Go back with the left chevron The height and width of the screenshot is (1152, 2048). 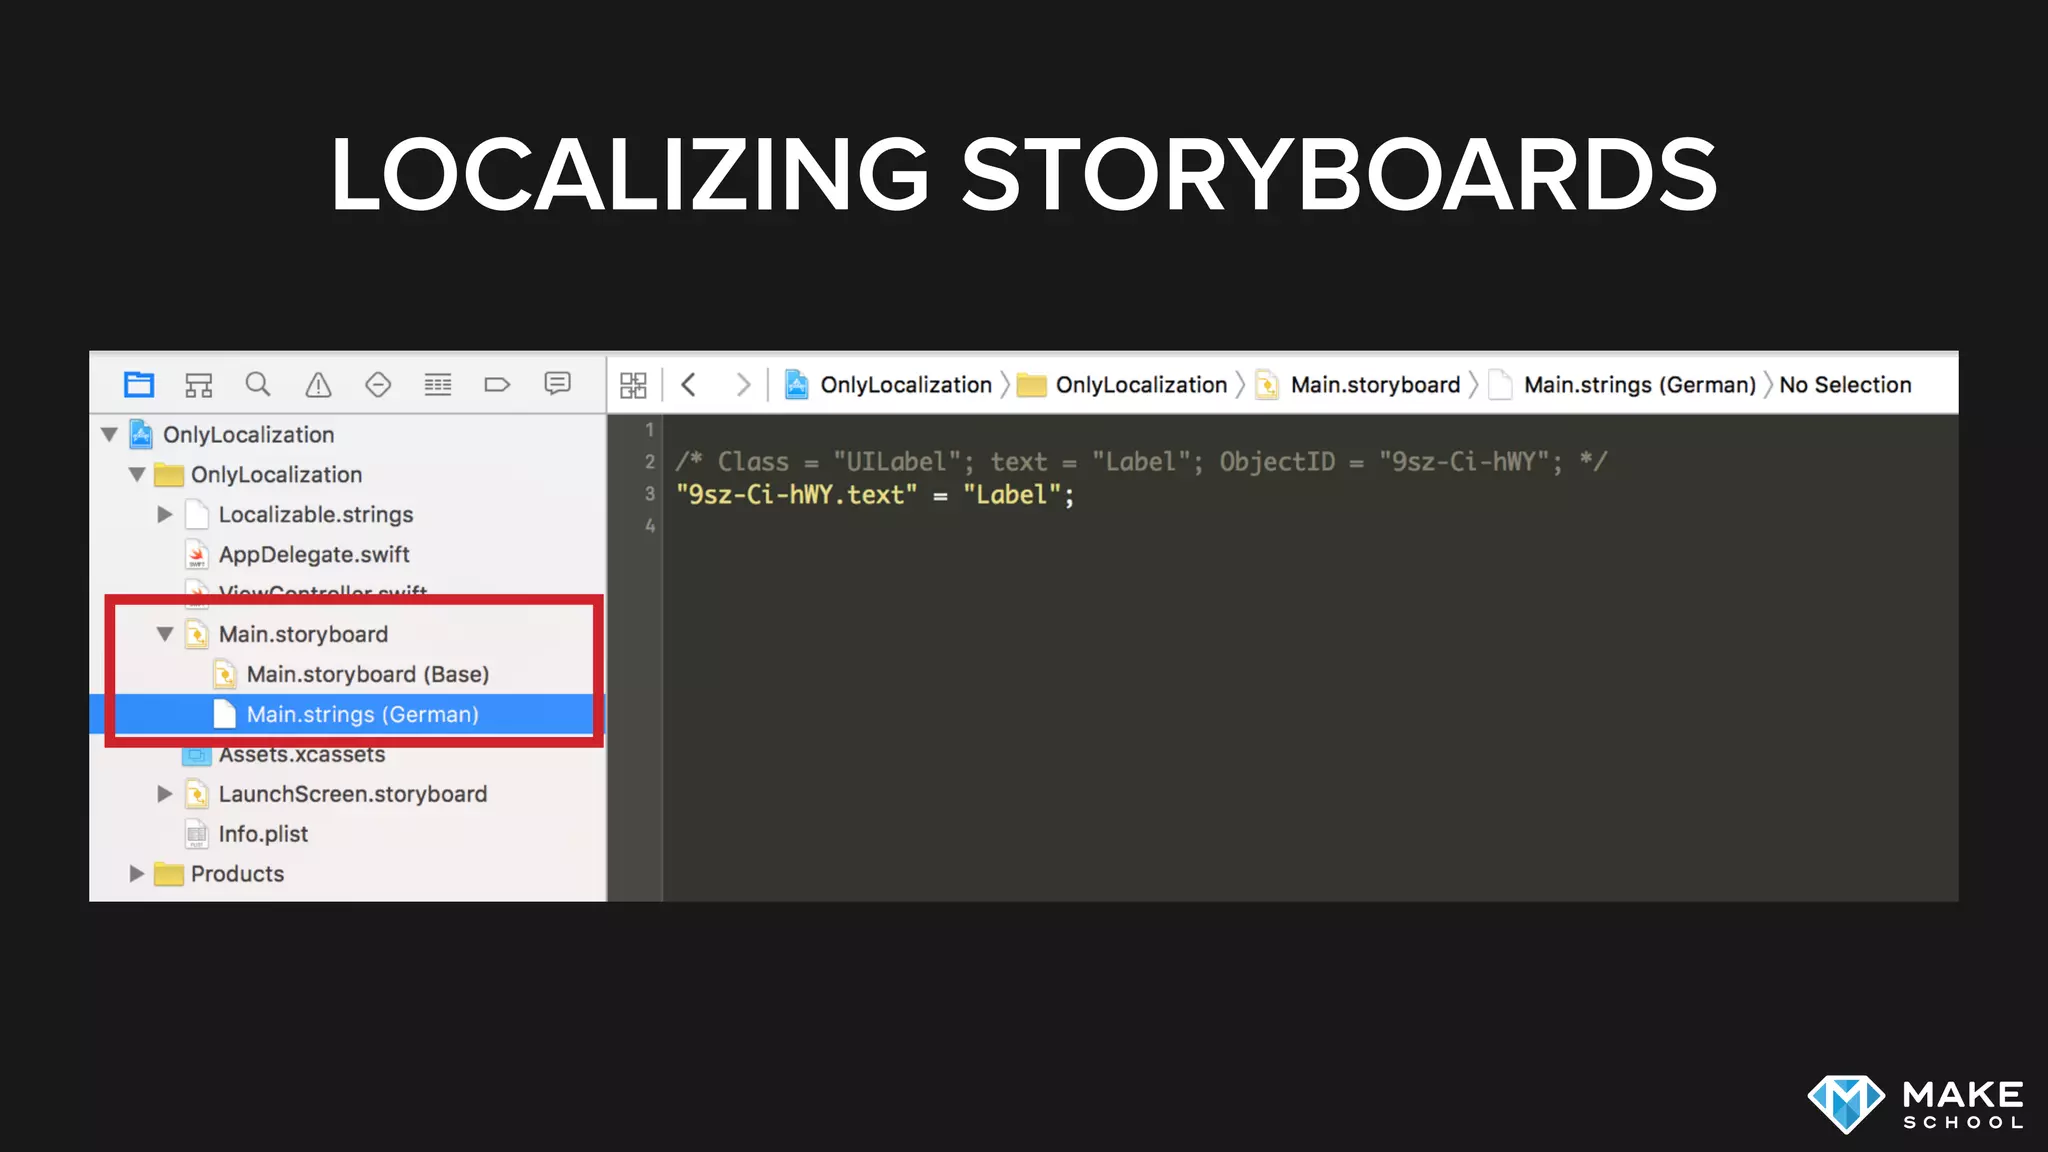[688, 384]
